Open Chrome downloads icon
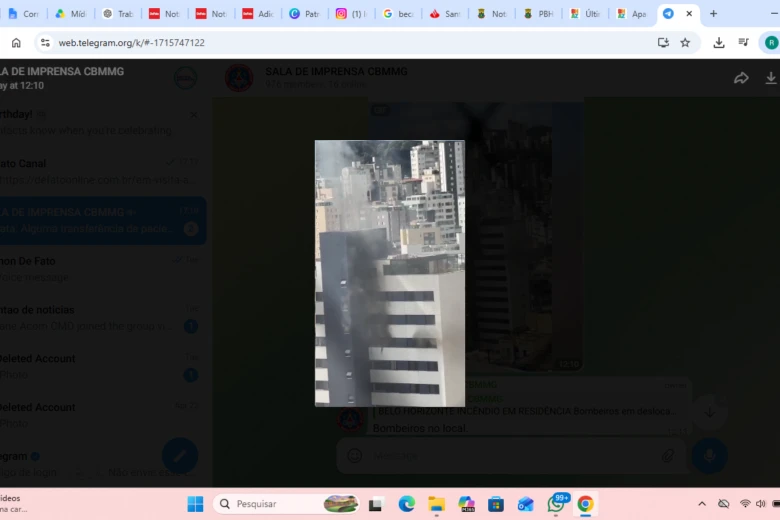This screenshot has width=780, height=520. pos(719,43)
